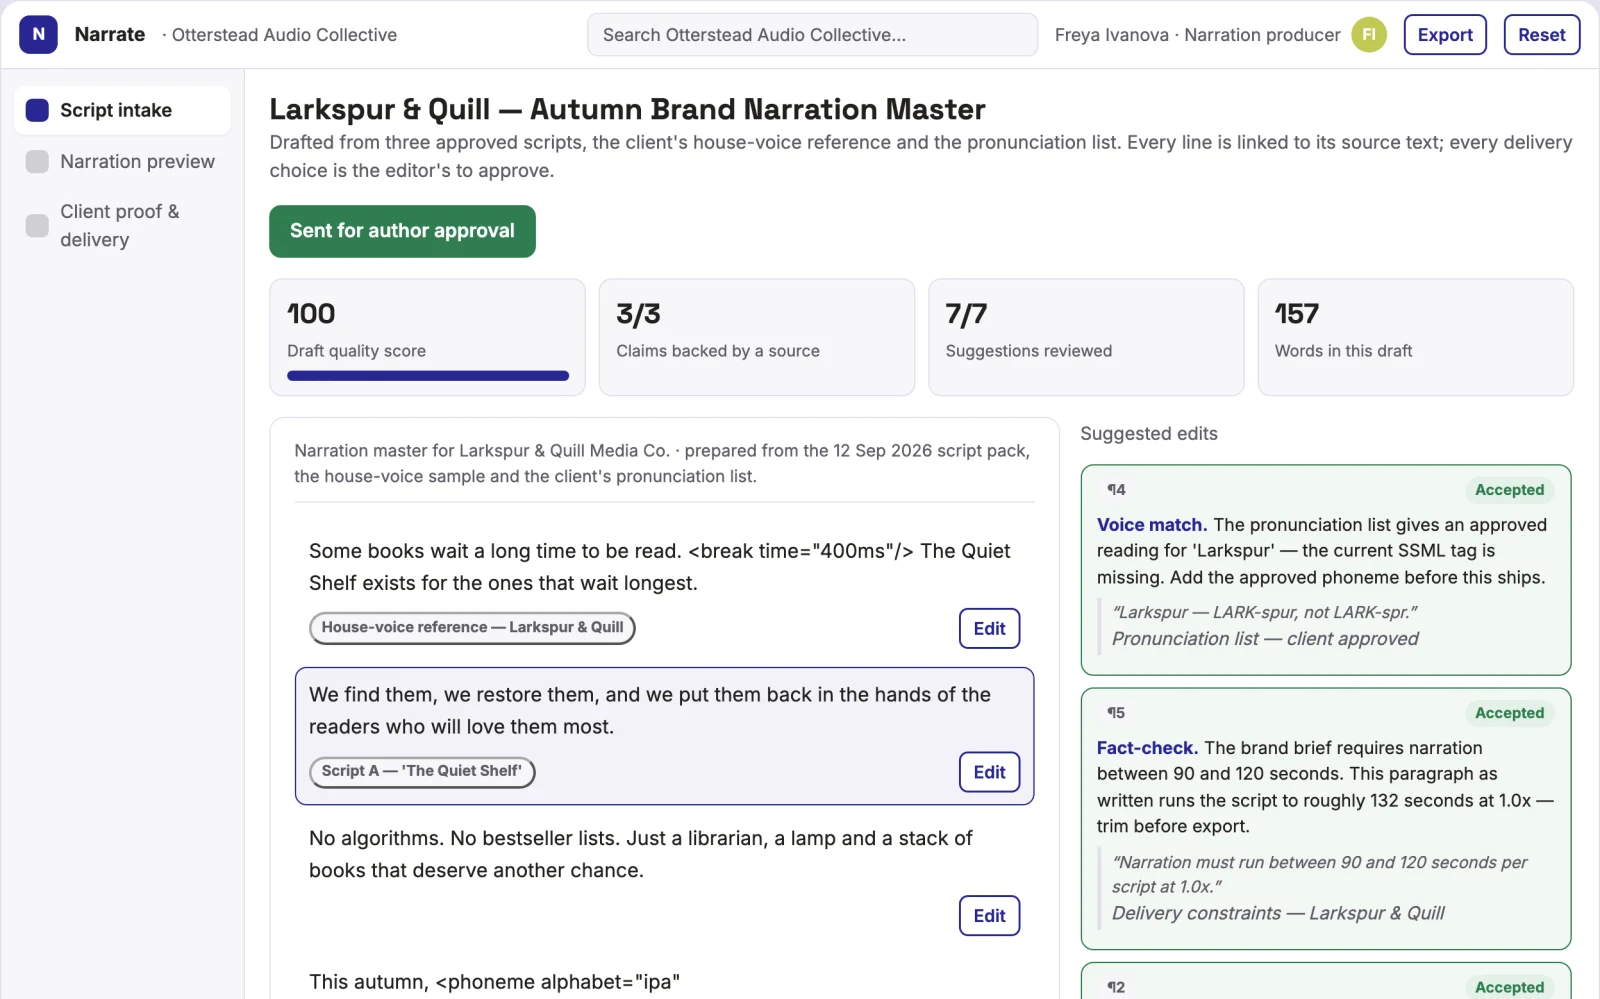
Task: Open the House-voice reference source chip
Action: (472, 628)
